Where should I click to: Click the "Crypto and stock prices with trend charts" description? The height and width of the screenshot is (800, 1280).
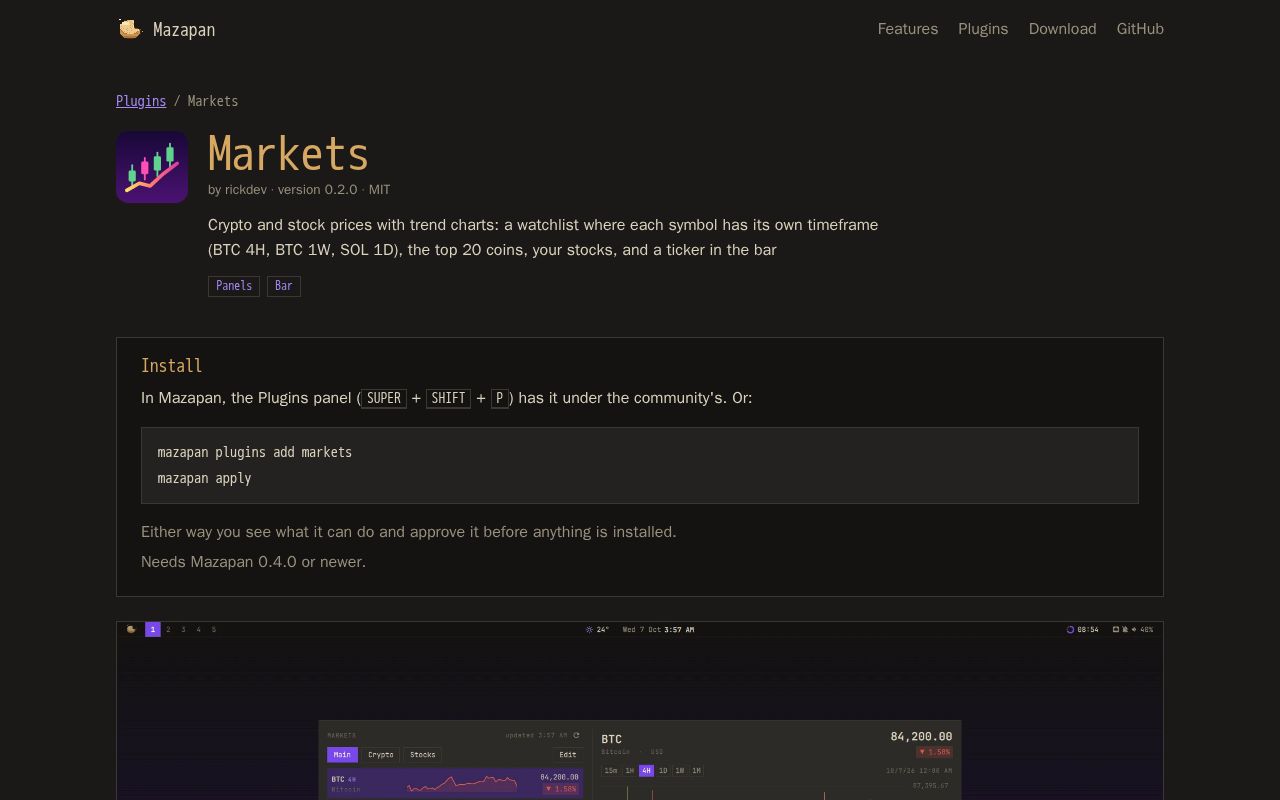tap(543, 237)
